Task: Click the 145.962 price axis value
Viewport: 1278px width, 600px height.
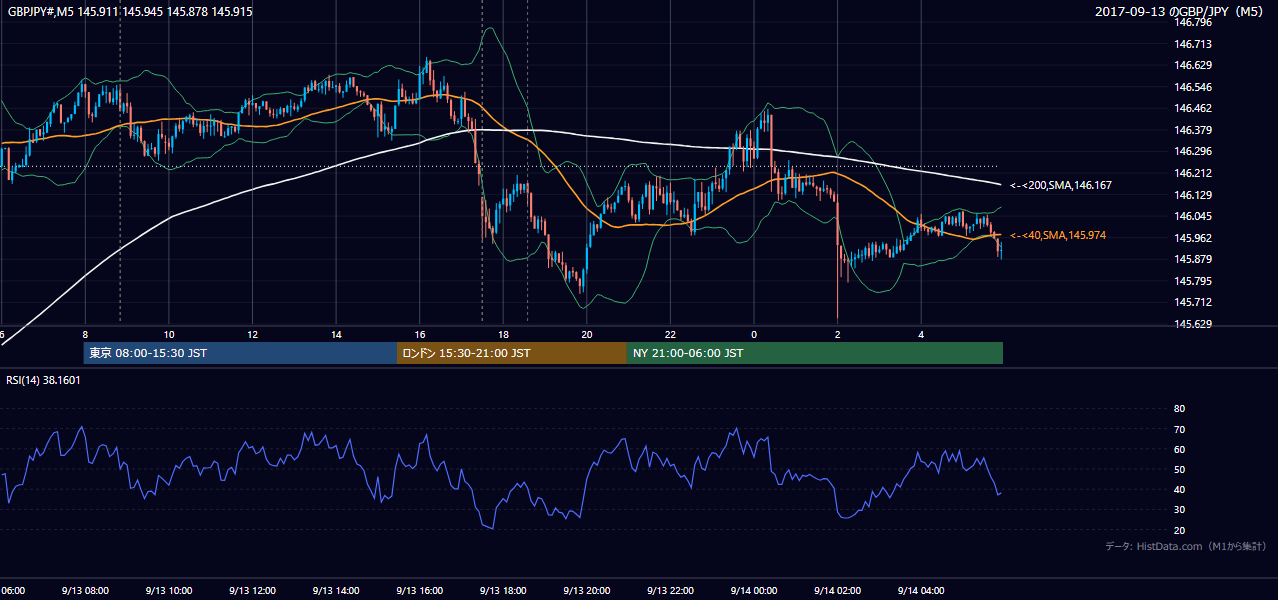Action: click(x=1194, y=238)
